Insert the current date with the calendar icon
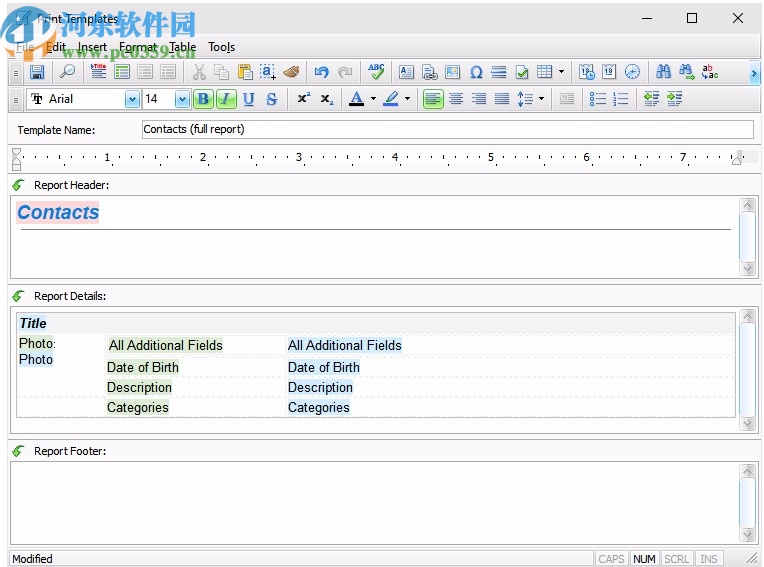764x567 pixels. click(x=609, y=73)
